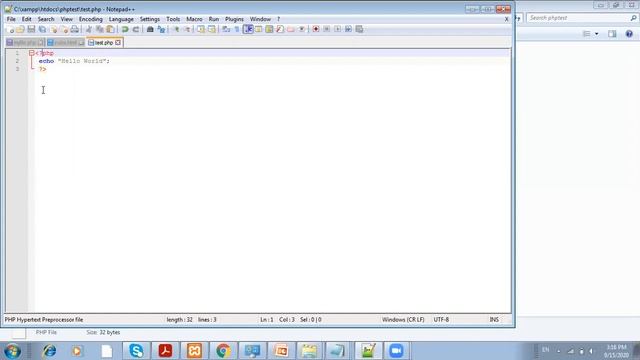Viewport: 640px width, 360px height.
Task: Open the Settings menu
Action: click(150, 19)
